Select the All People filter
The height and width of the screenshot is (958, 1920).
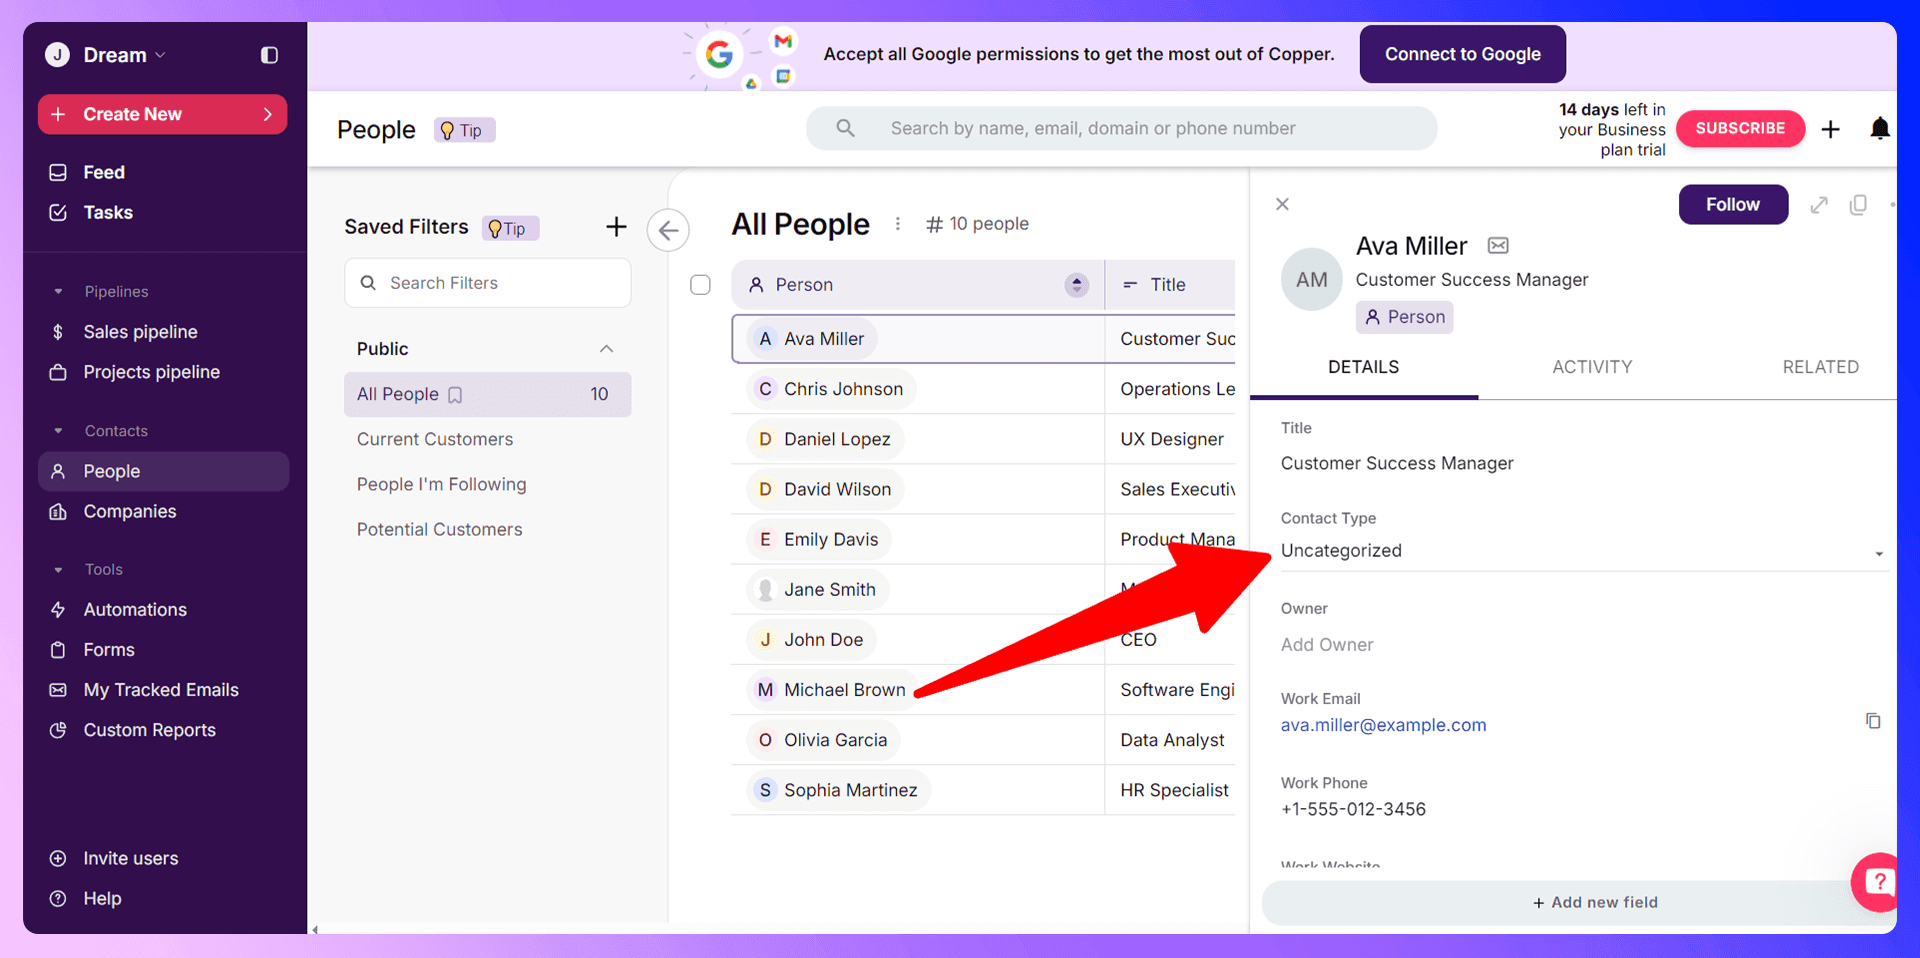click(488, 394)
